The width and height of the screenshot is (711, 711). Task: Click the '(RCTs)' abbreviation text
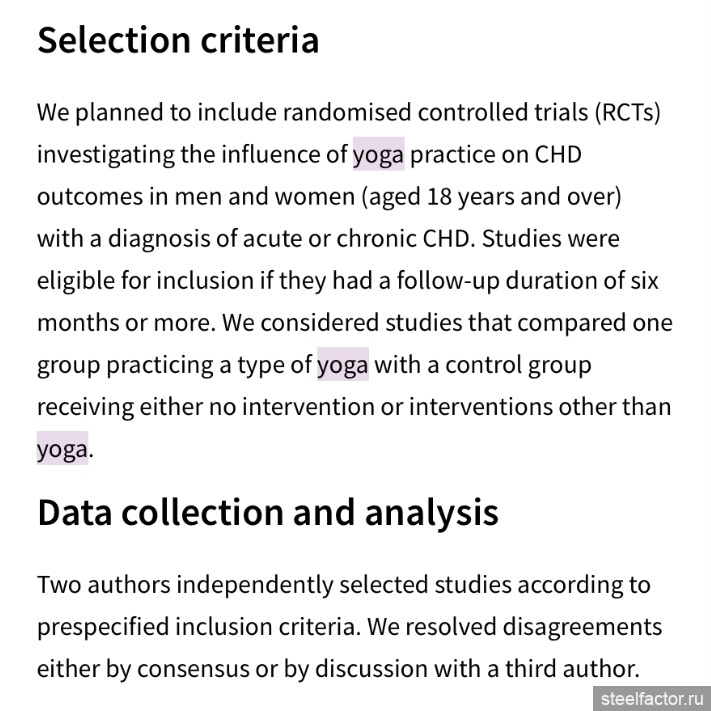tap(628, 112)
